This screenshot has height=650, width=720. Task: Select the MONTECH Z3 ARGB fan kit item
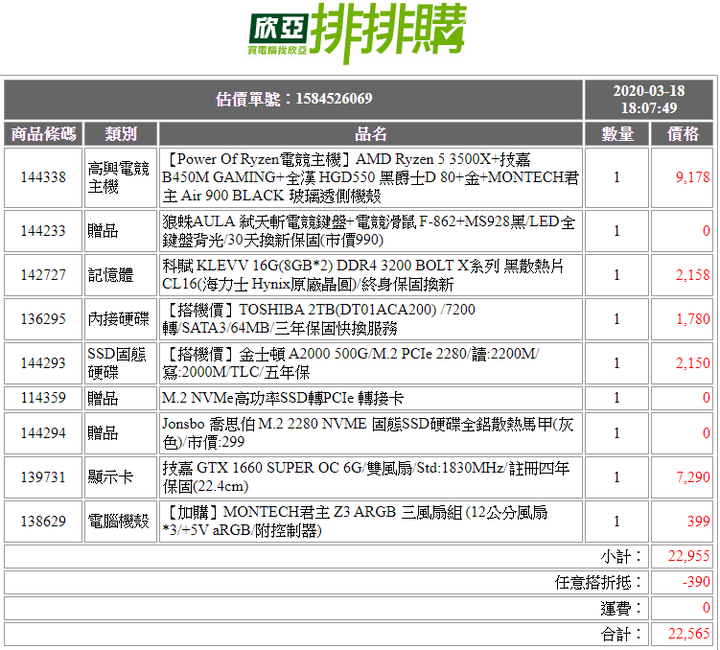[x=355, y=521]
